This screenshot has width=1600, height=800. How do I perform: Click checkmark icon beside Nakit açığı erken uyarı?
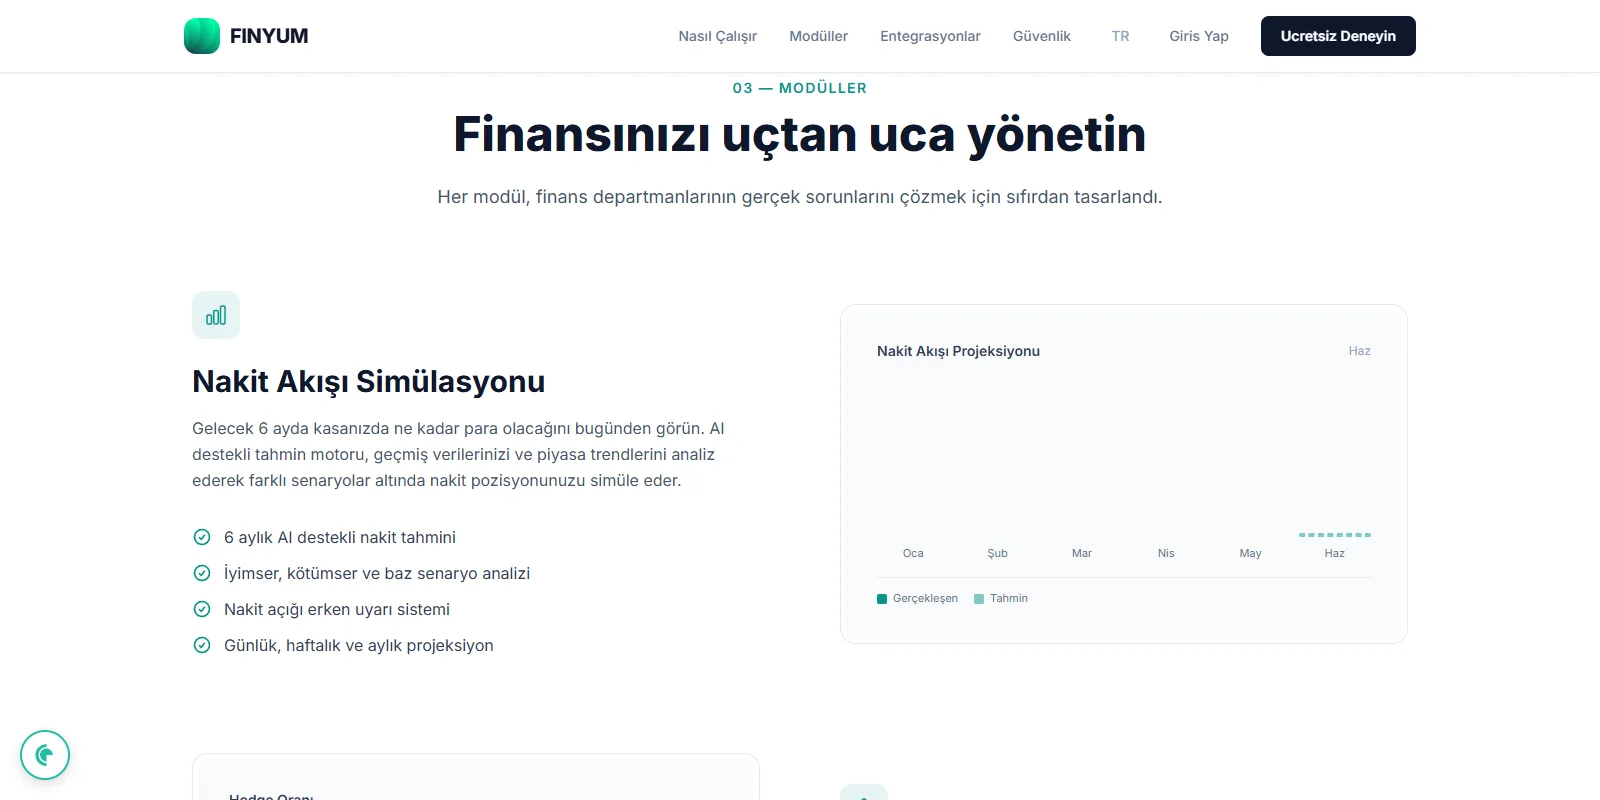(202, 609)
